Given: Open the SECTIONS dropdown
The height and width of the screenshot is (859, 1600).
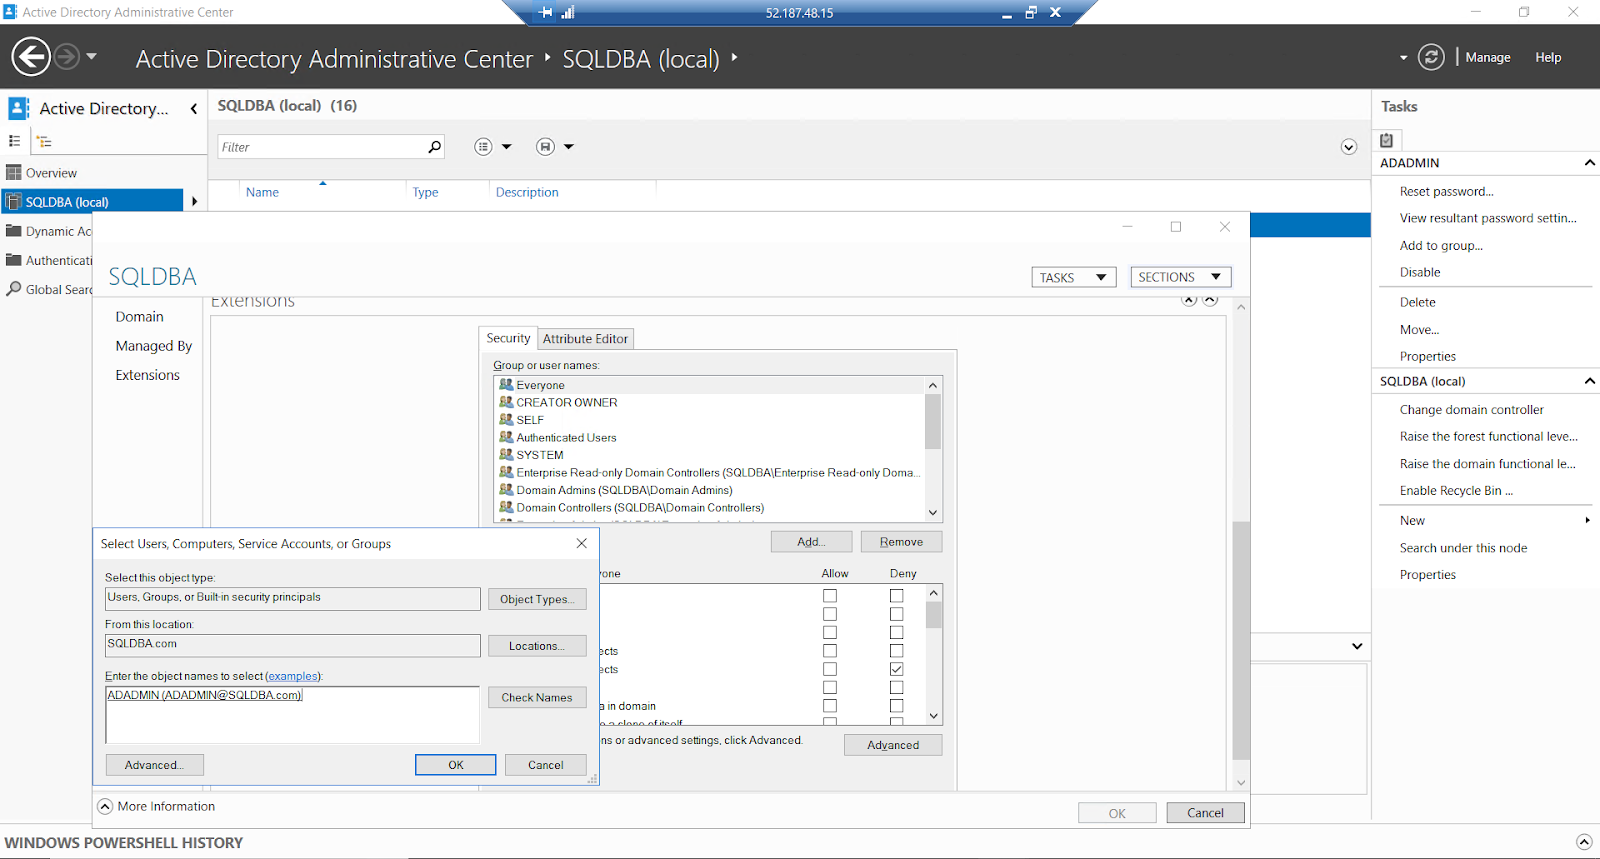Looking at the screenshot, I should [1180, 277].
